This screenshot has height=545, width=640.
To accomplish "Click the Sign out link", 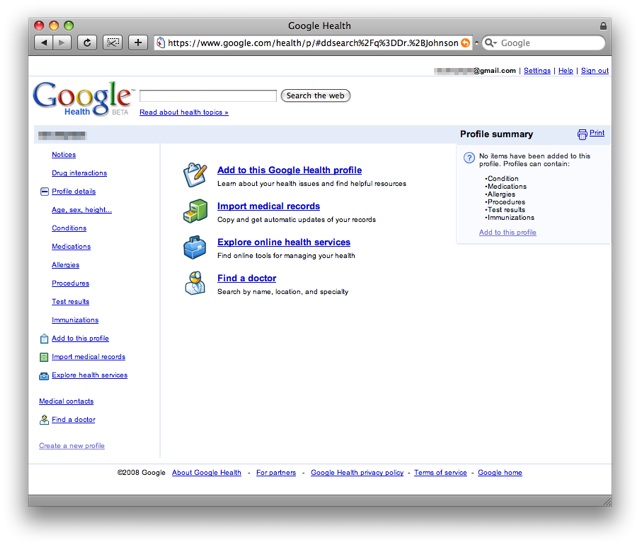I will click(x=595, y=71).
